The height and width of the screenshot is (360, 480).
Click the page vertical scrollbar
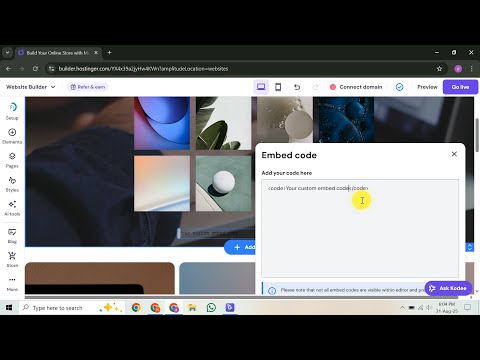point(477,135)
